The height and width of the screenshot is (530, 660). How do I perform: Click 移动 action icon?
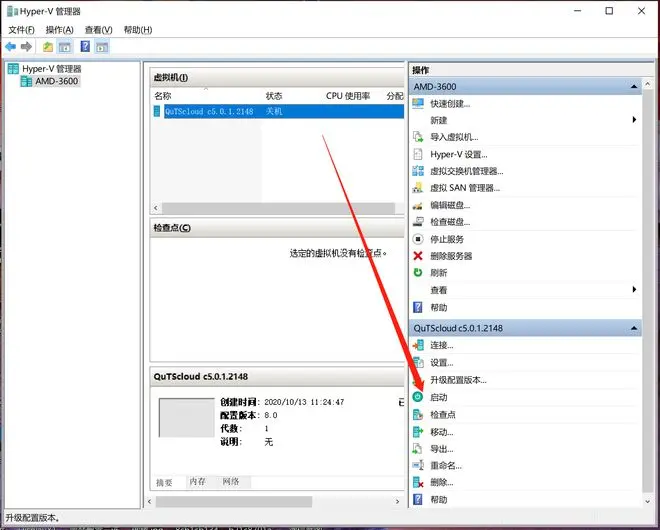[x=418, y=432]
